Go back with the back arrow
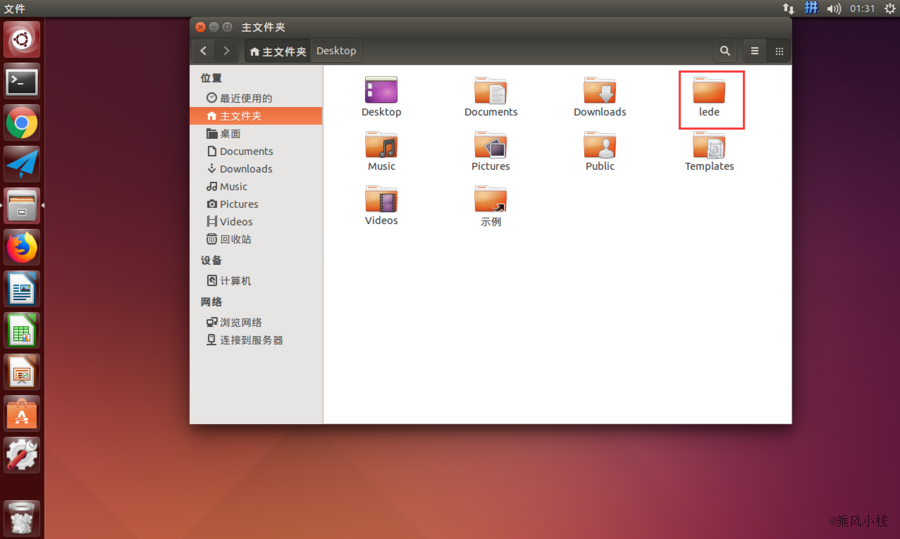The image size is (900, 539). tap(204, 51)
